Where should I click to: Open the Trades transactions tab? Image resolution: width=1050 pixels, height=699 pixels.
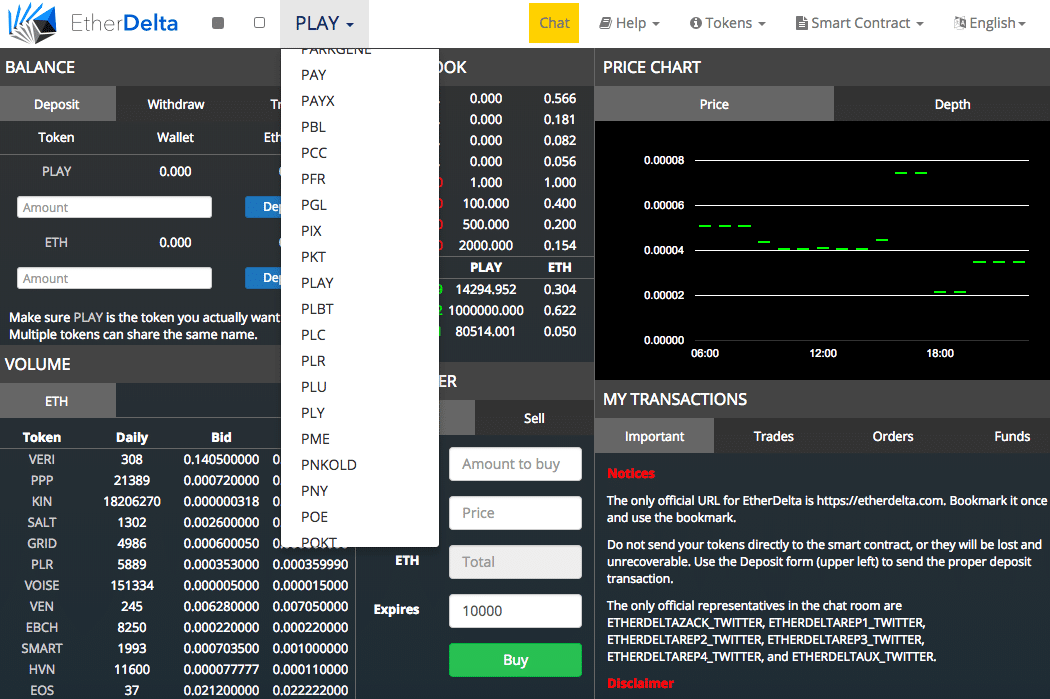[x=773, y=436]
